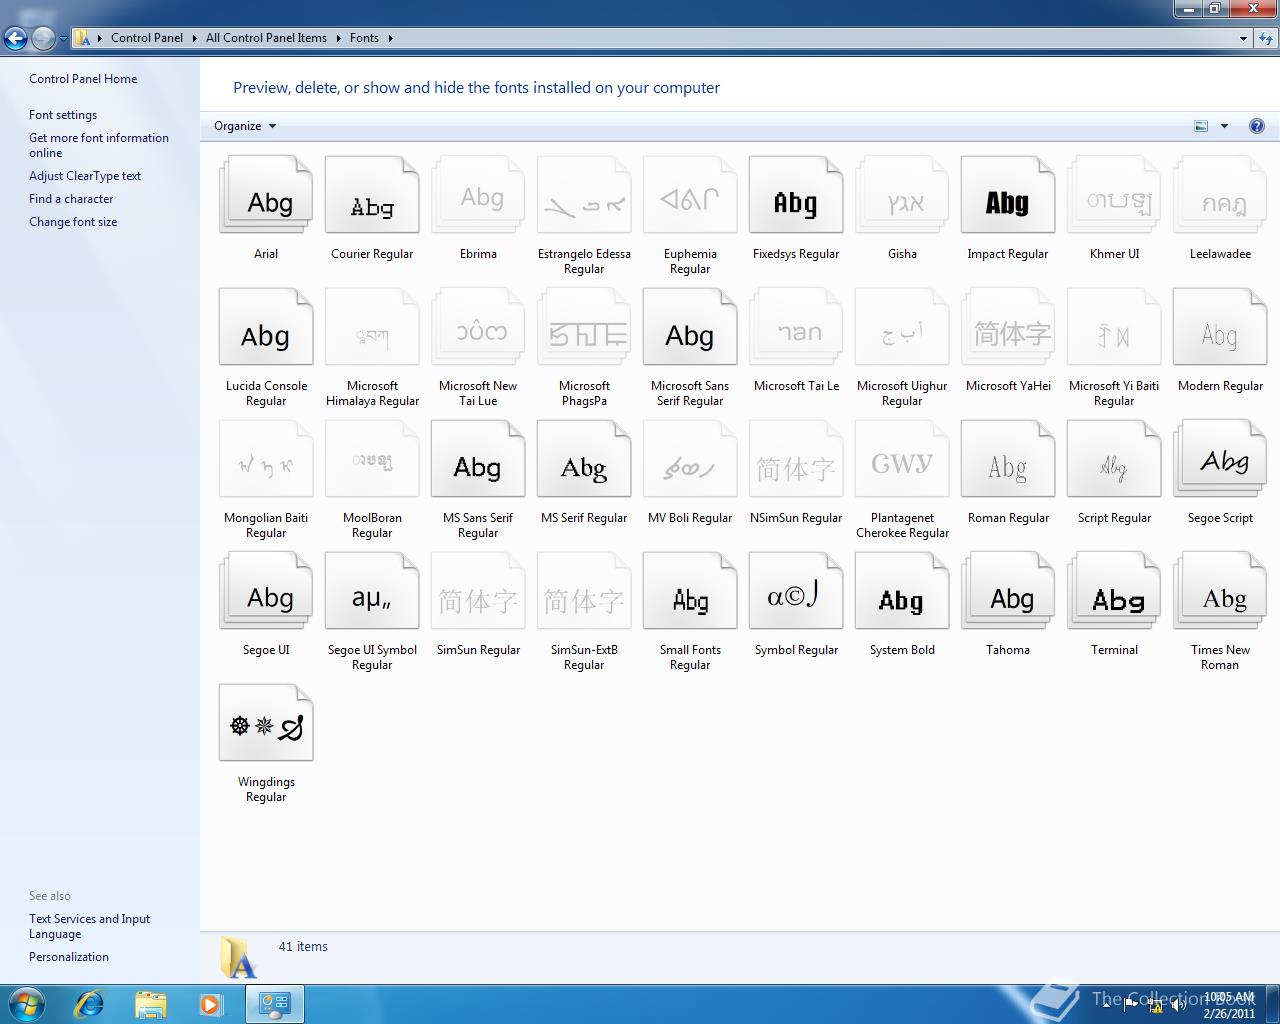
Task: Select the Microsoft Uighur Regular font
Action: (902, 328)
